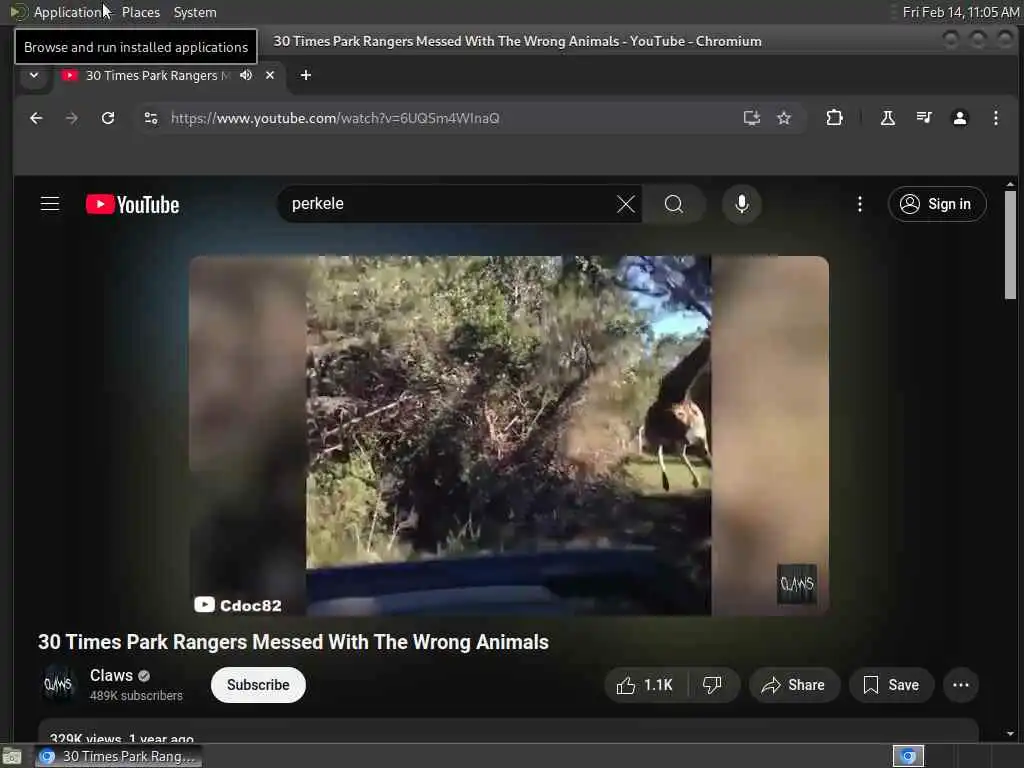This screenshot has height=768, width=1024.
Task: Dislike the video
Action: 712,685
